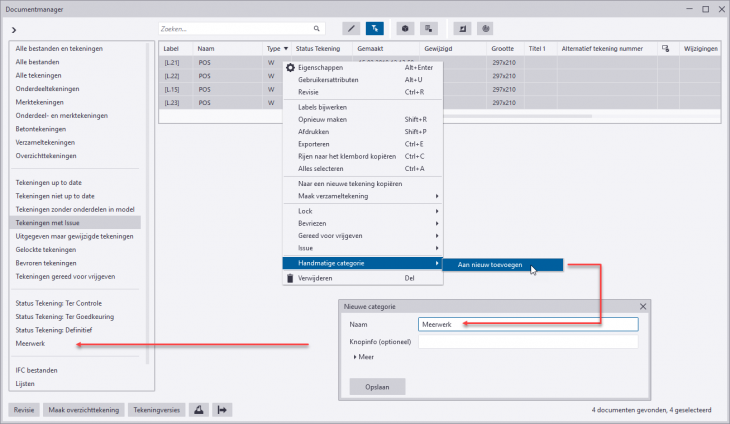Expand the sidebar collapse chevron
The image size is (730, 424).
pos(14,30)
